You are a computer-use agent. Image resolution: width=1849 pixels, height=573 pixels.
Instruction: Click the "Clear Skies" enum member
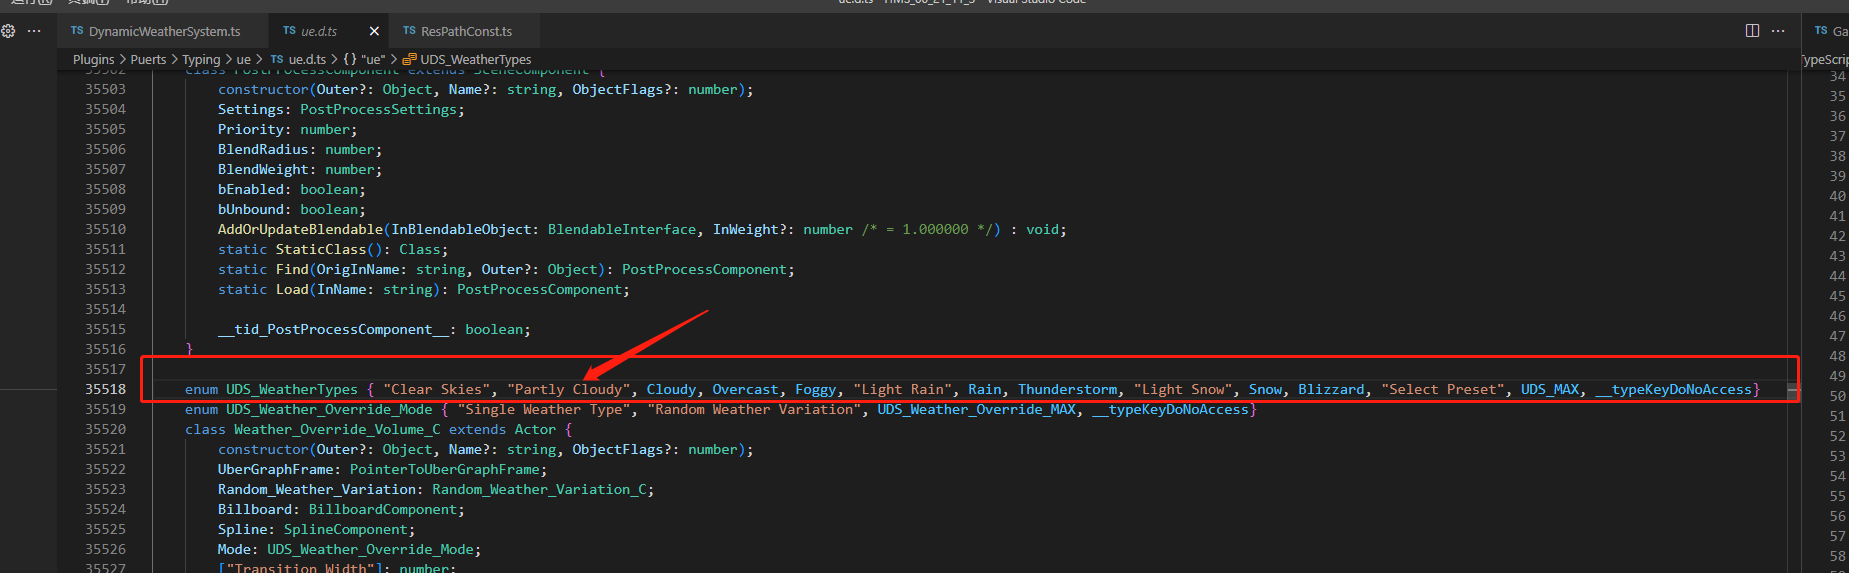click(x=436, y=389)
